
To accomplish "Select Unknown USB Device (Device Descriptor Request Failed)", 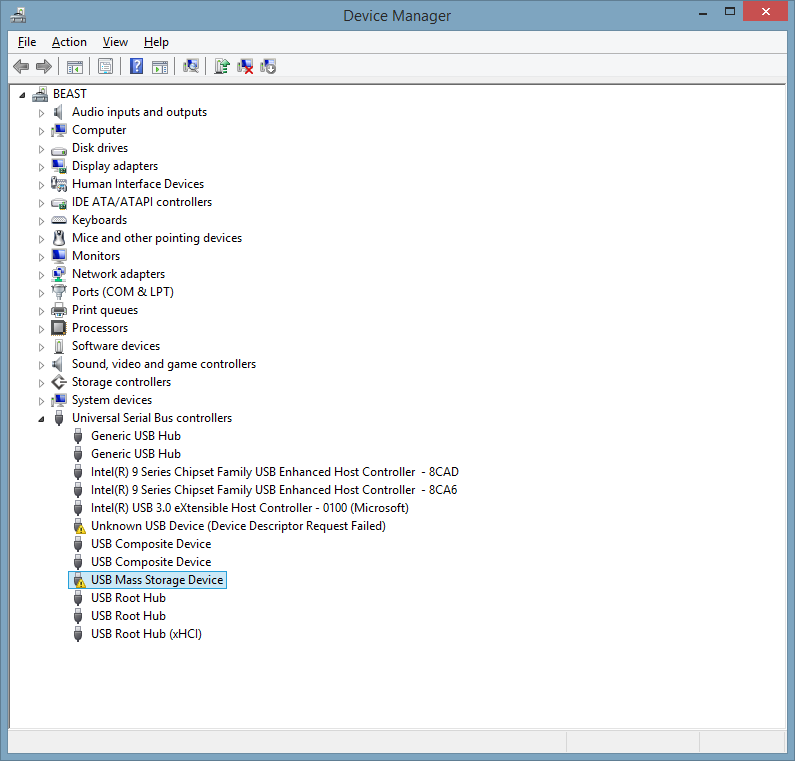I will click(238, 526).
